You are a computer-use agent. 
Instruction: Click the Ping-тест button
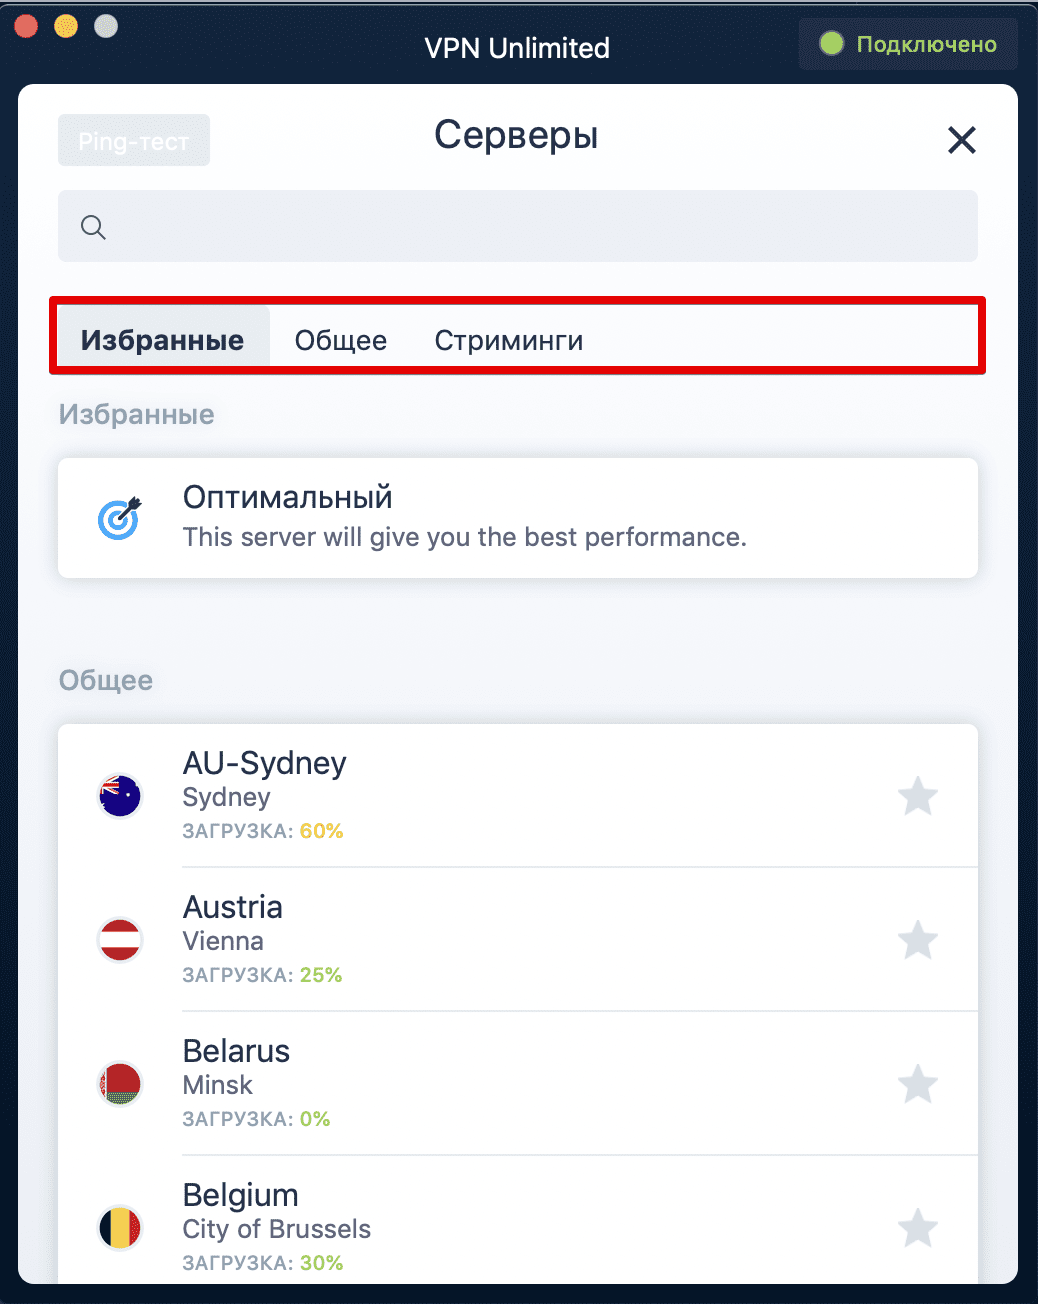[133, 140]
